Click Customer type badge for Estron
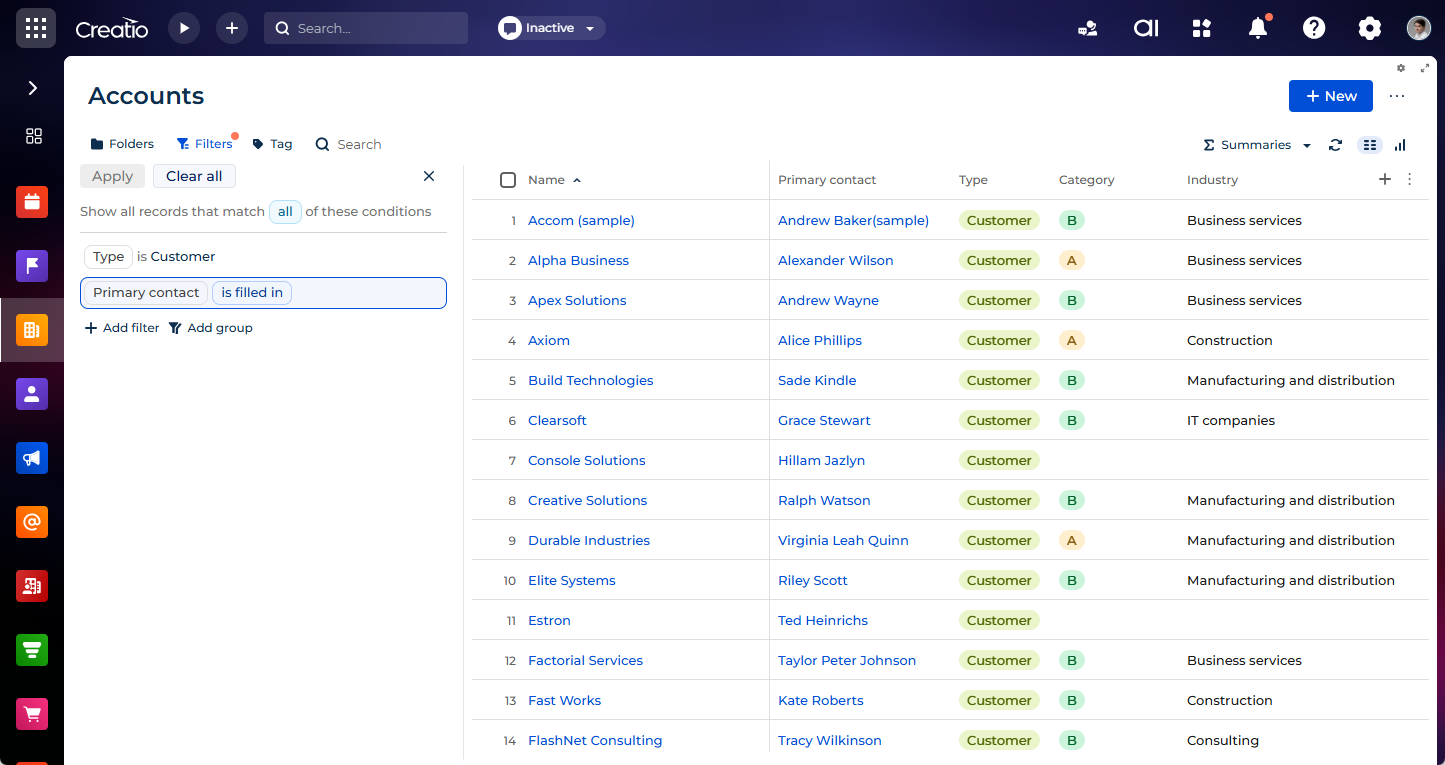This screenshot has width=1445, height=765. pyautogui.click(x=999, y=620)
